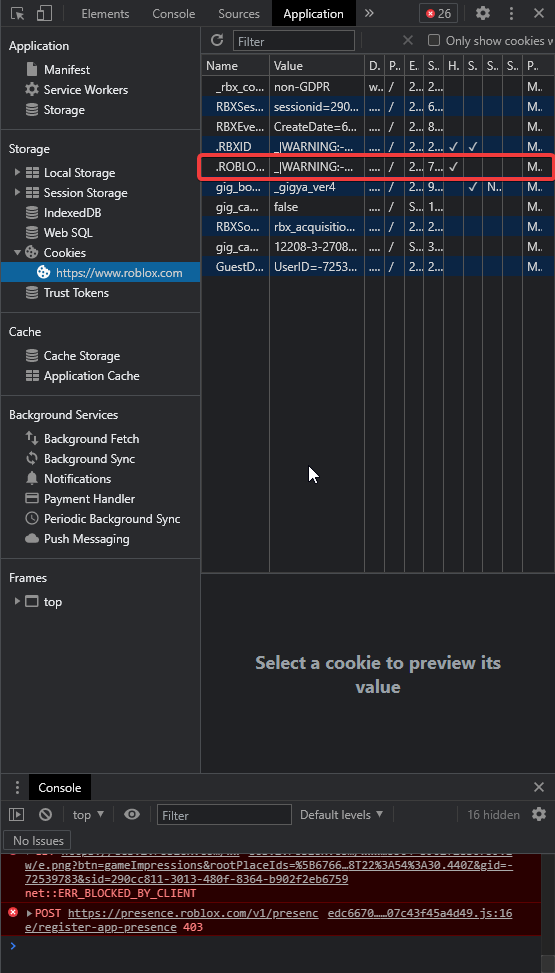
Task: Select the _rbx_co... cookie row
Action: coord(377,86)
